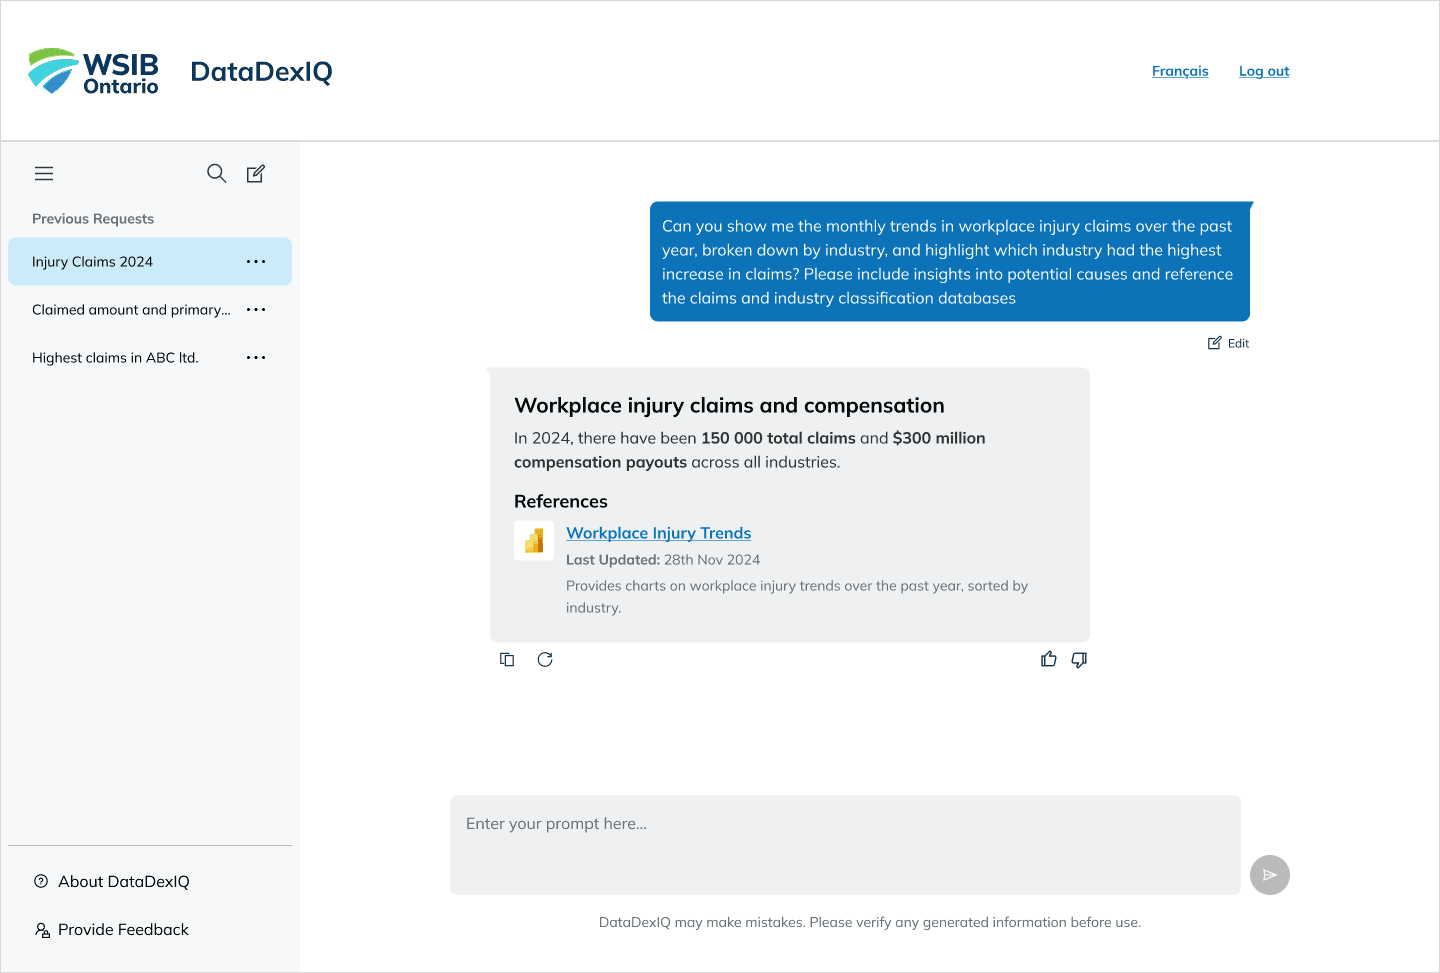Copy the response to clipboard

(x=507, y=659)
